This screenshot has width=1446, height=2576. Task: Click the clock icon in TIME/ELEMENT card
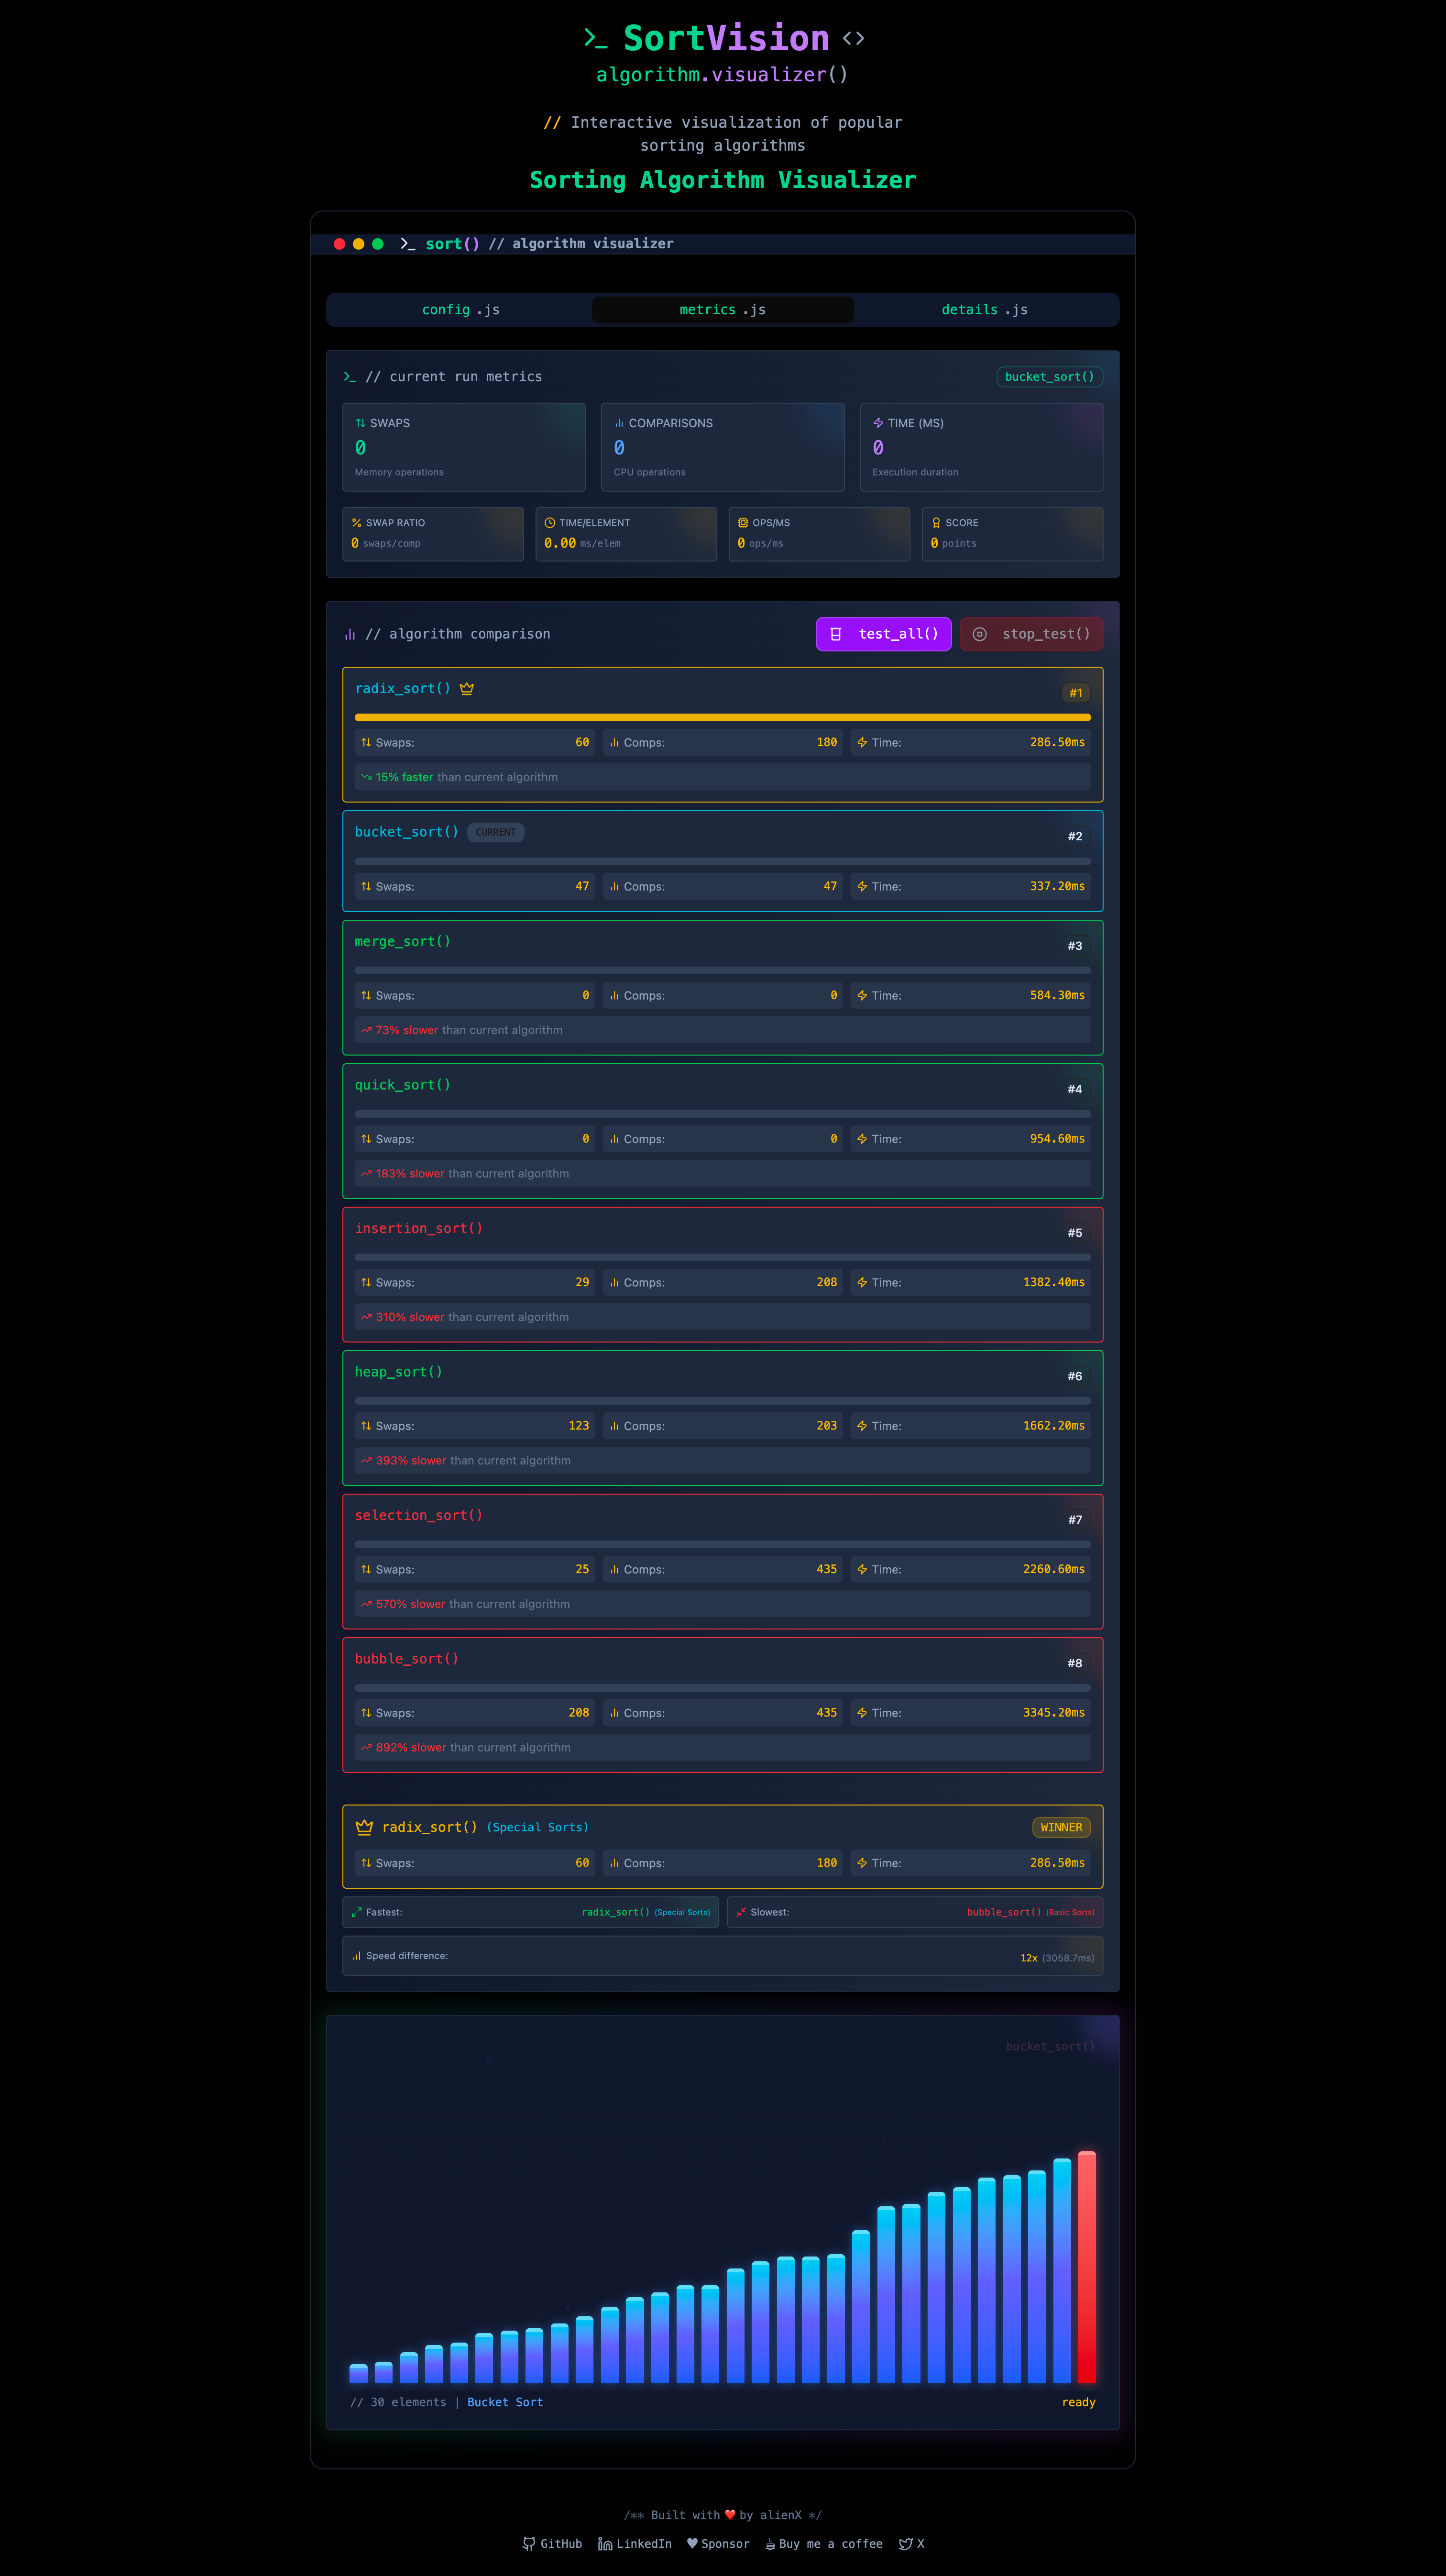[x=549, y=523]
